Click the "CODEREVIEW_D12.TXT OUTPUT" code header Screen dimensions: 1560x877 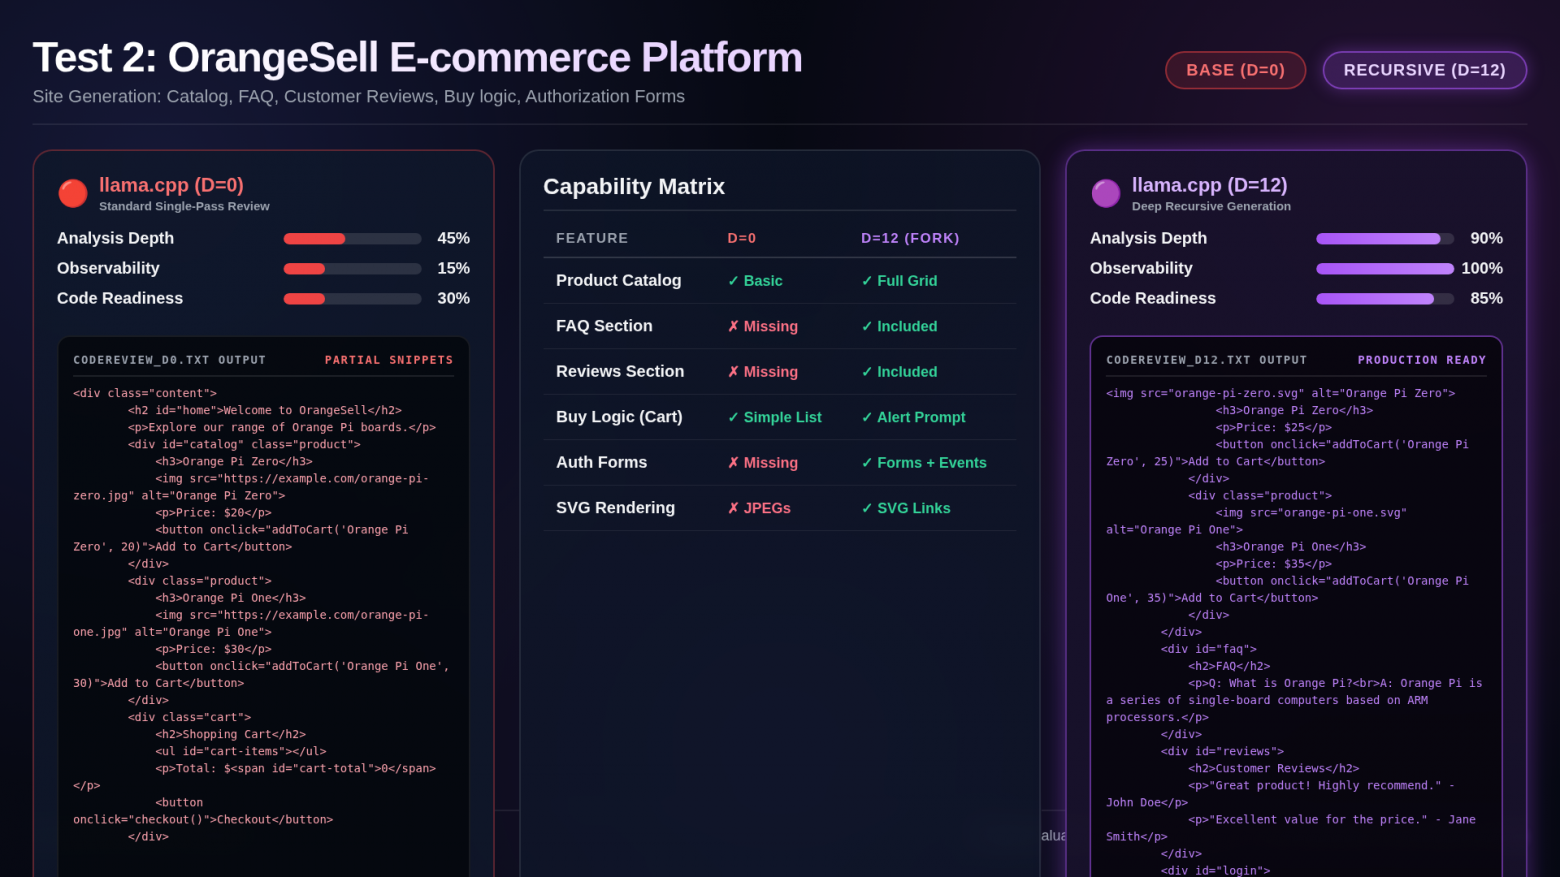[1206, 360]
